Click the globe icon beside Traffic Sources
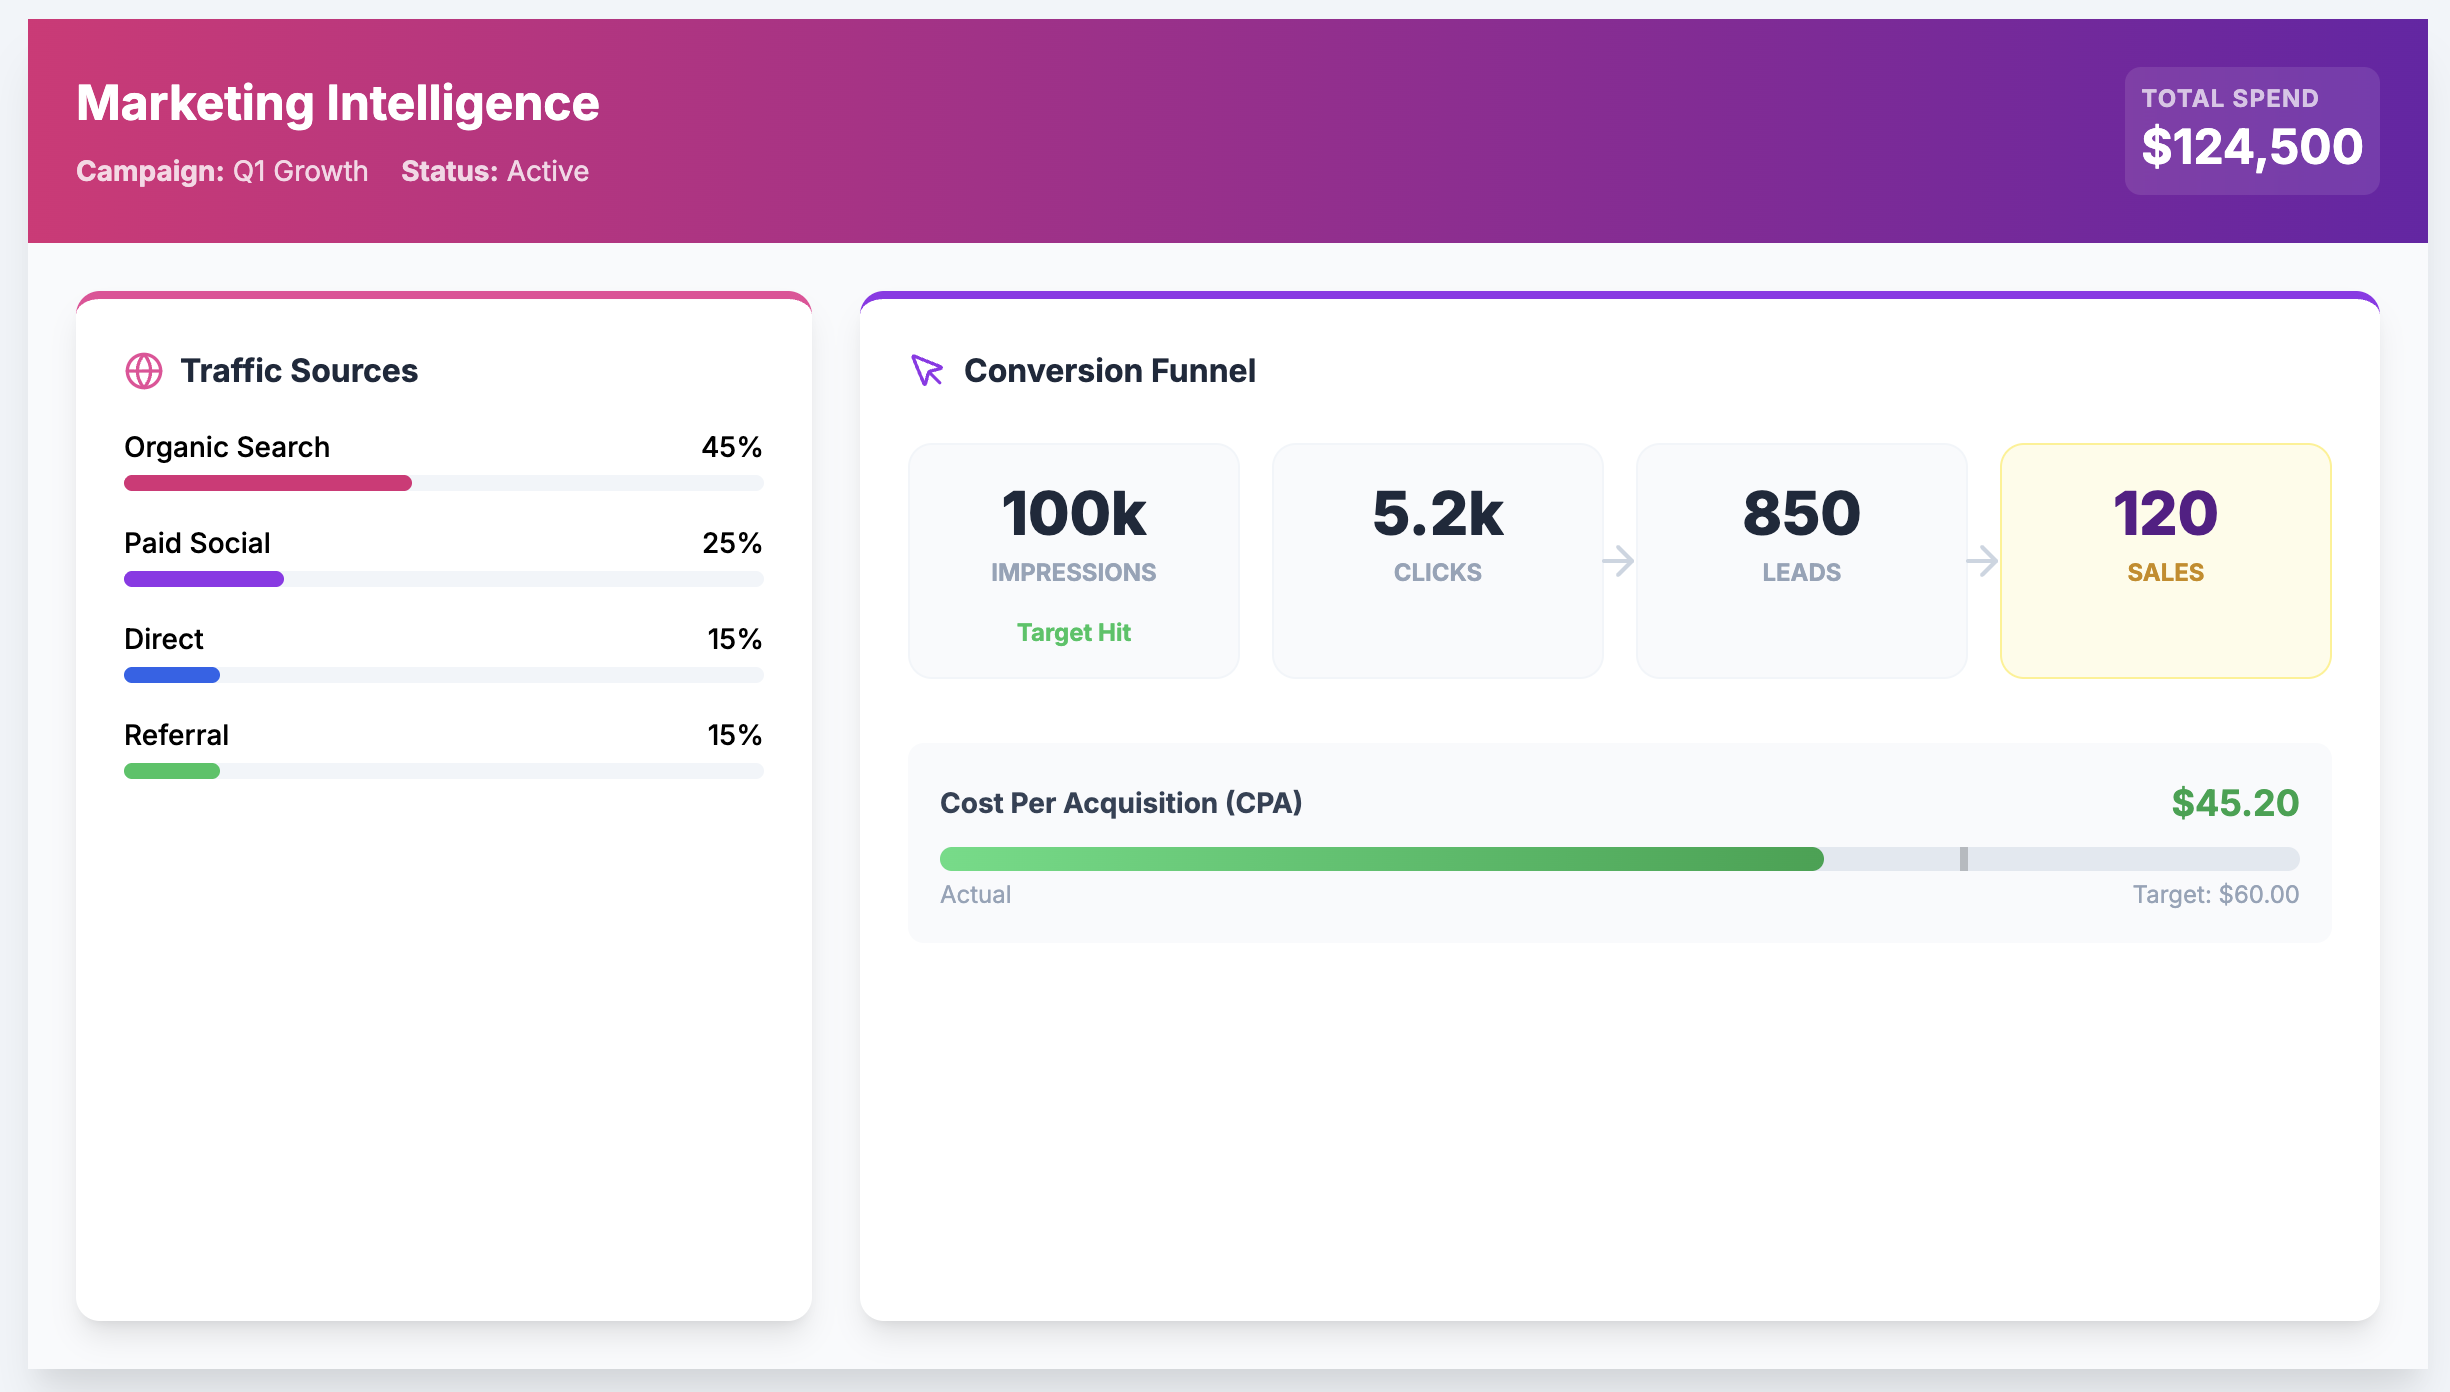The image size is (2450, 1392). pos(144,371)
